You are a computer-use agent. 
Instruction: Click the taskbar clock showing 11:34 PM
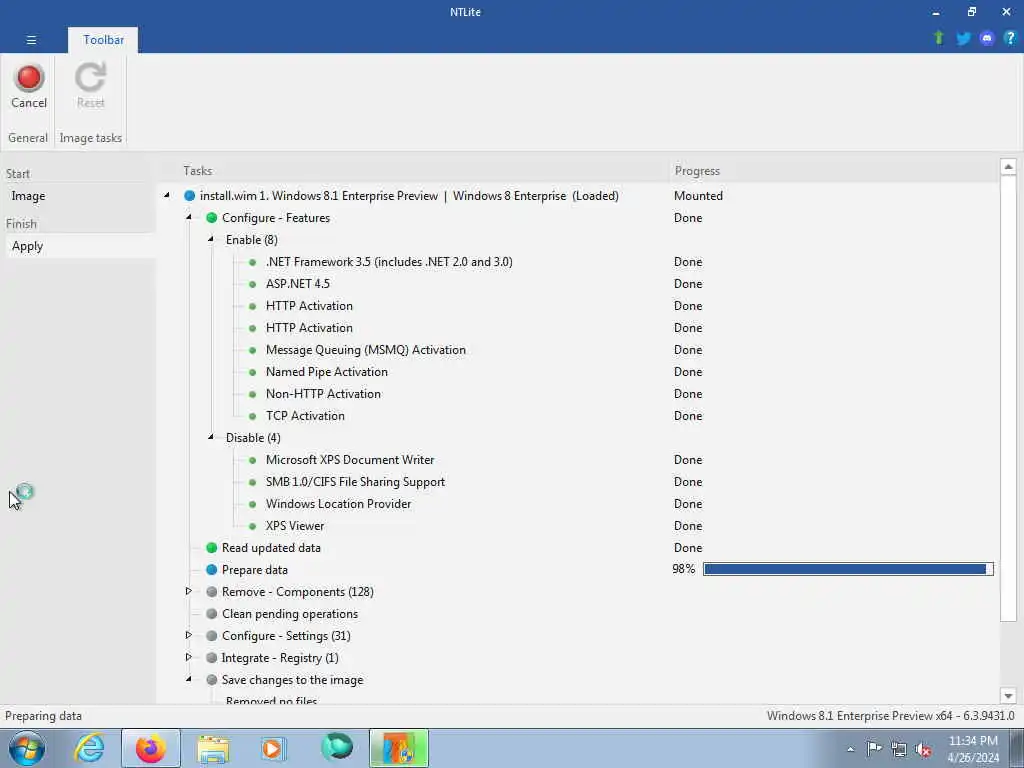(x=973, y=749)
